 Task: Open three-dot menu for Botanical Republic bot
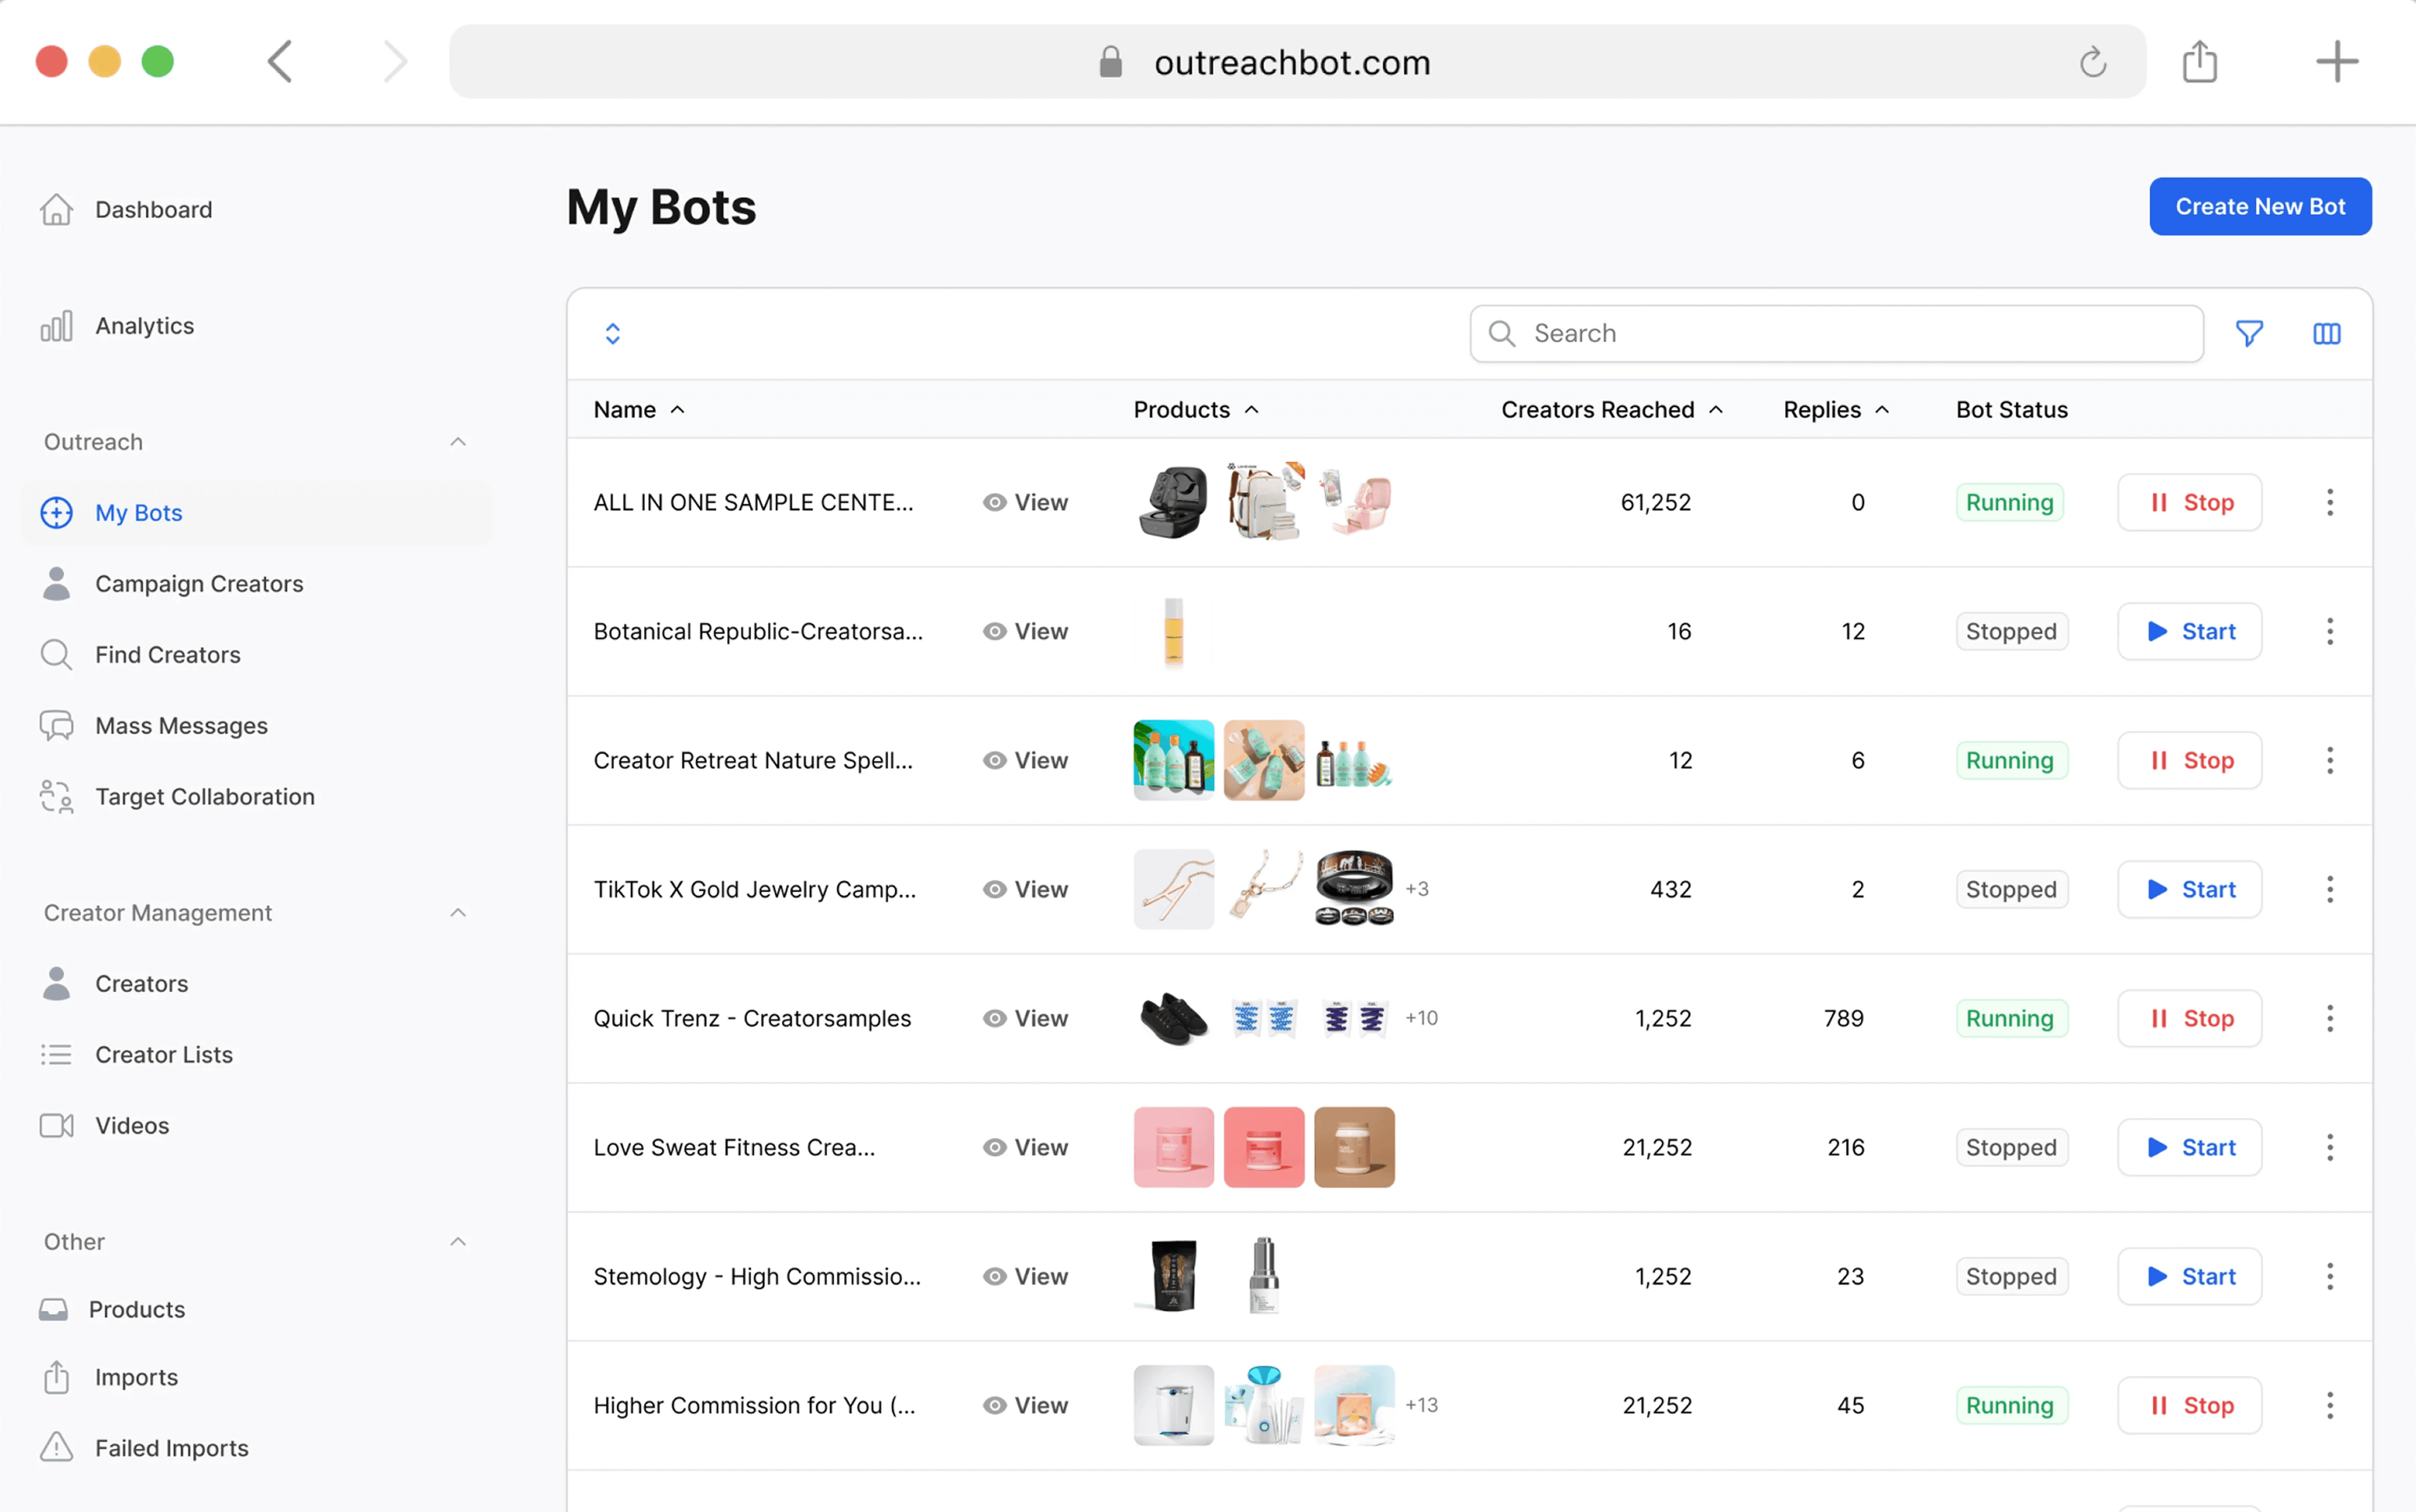(x=2329, y=631)
